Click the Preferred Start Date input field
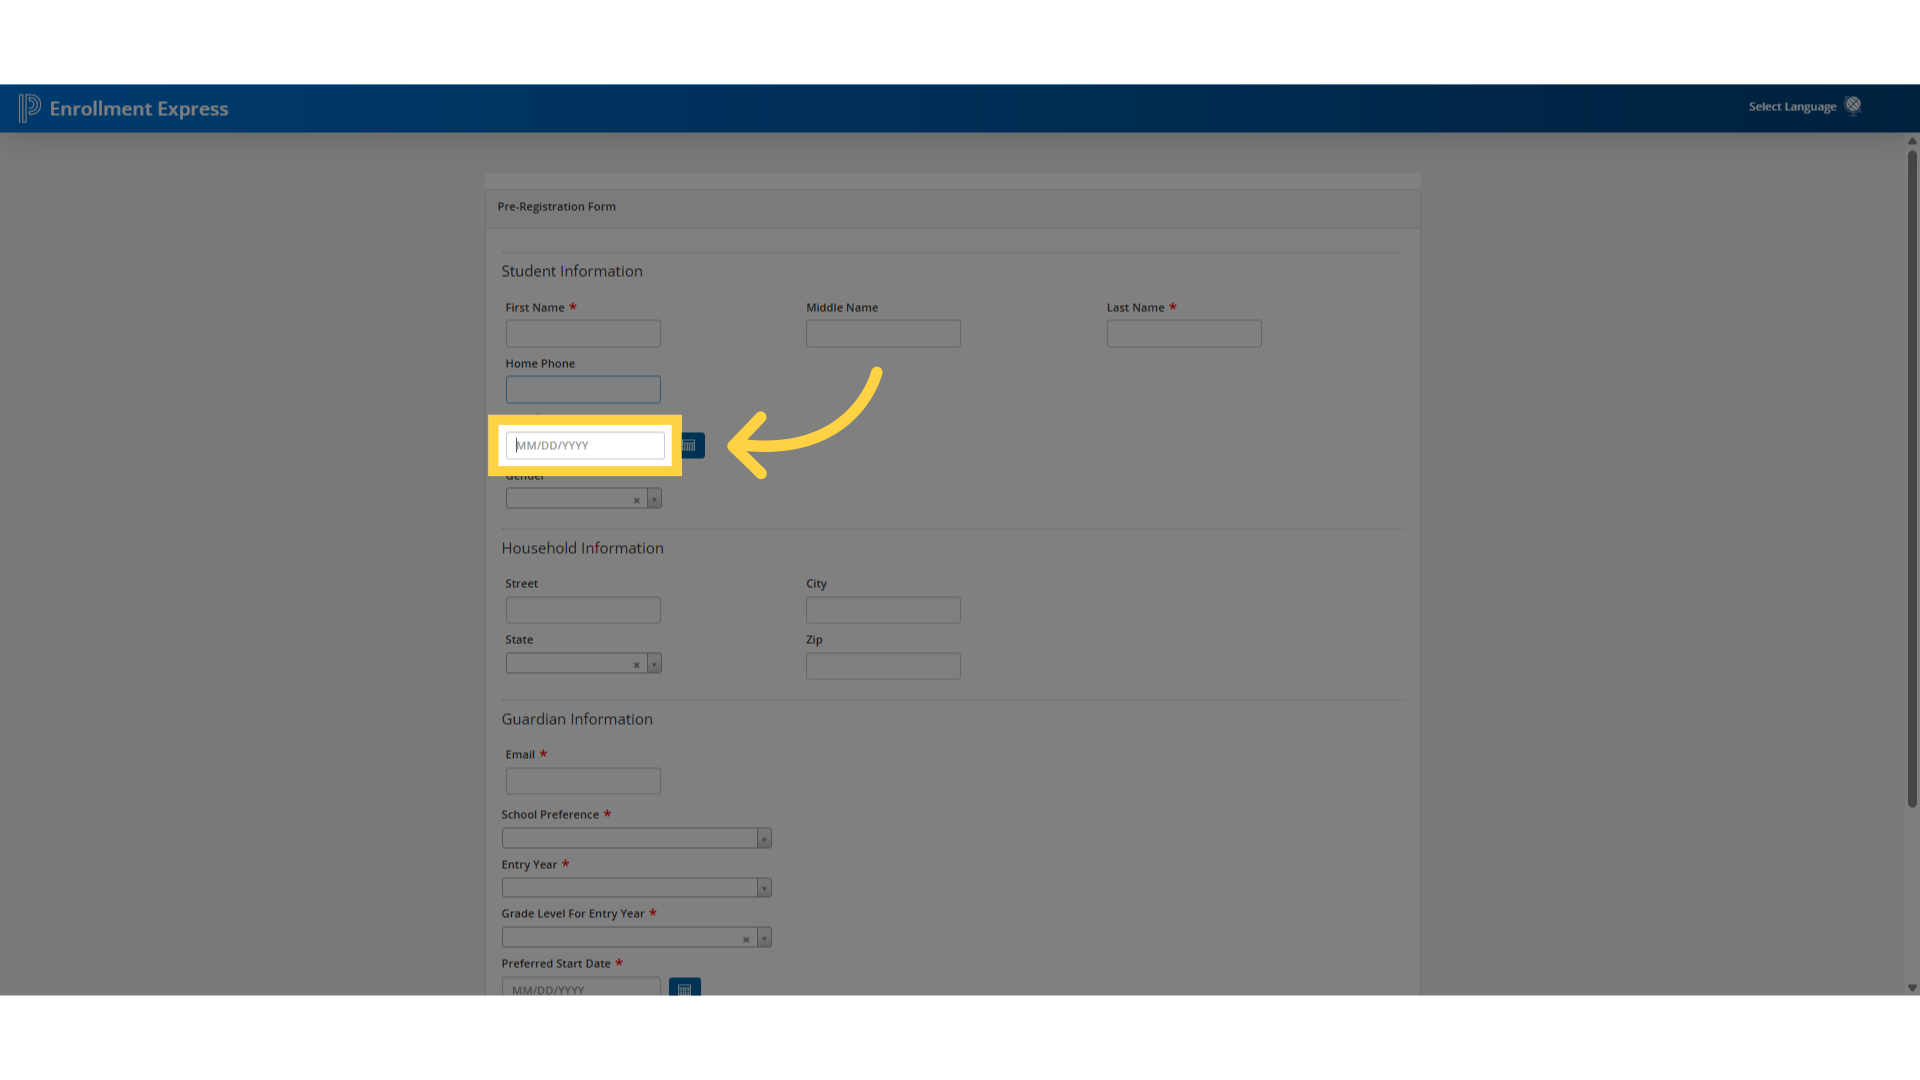Screen dimensions: 1920x1080 (581, 987)
